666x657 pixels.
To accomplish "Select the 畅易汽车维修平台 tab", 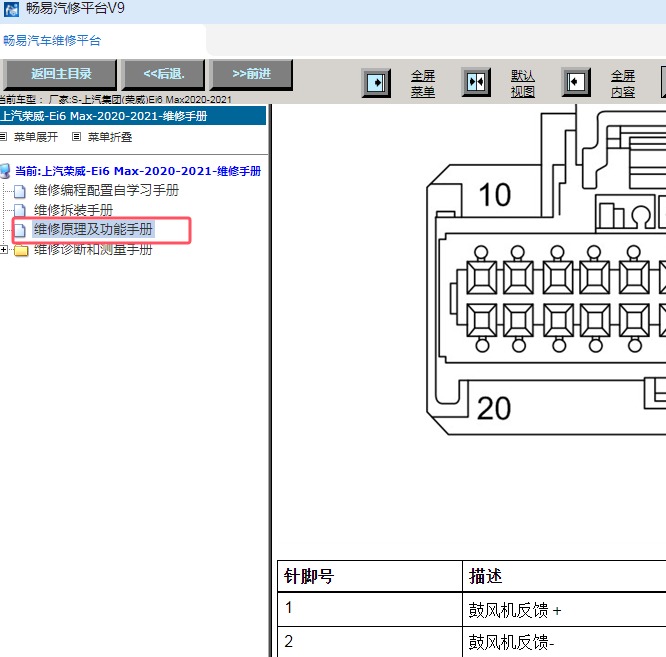I will tap(52, 41).
